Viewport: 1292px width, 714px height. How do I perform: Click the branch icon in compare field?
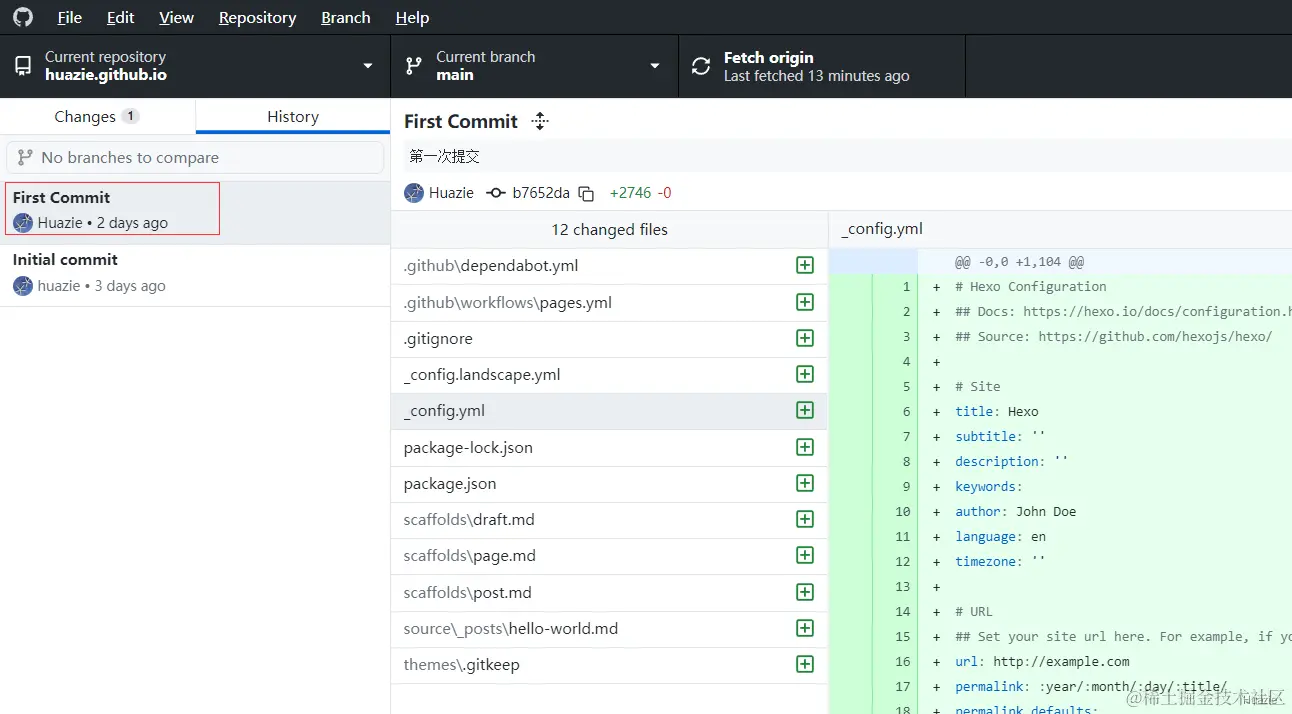pos(26,157)
